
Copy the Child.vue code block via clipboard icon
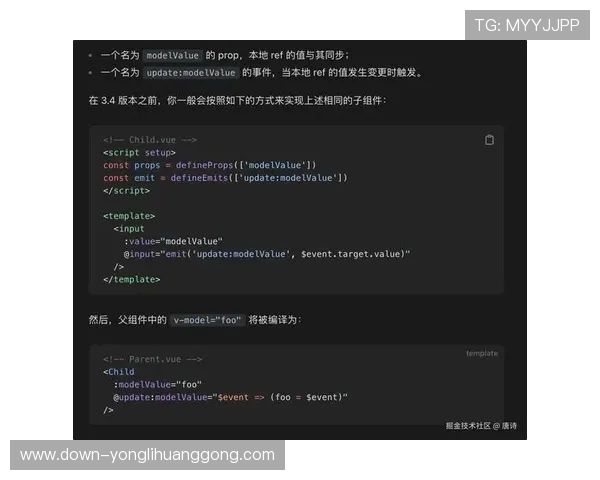[x=489, y=140]
